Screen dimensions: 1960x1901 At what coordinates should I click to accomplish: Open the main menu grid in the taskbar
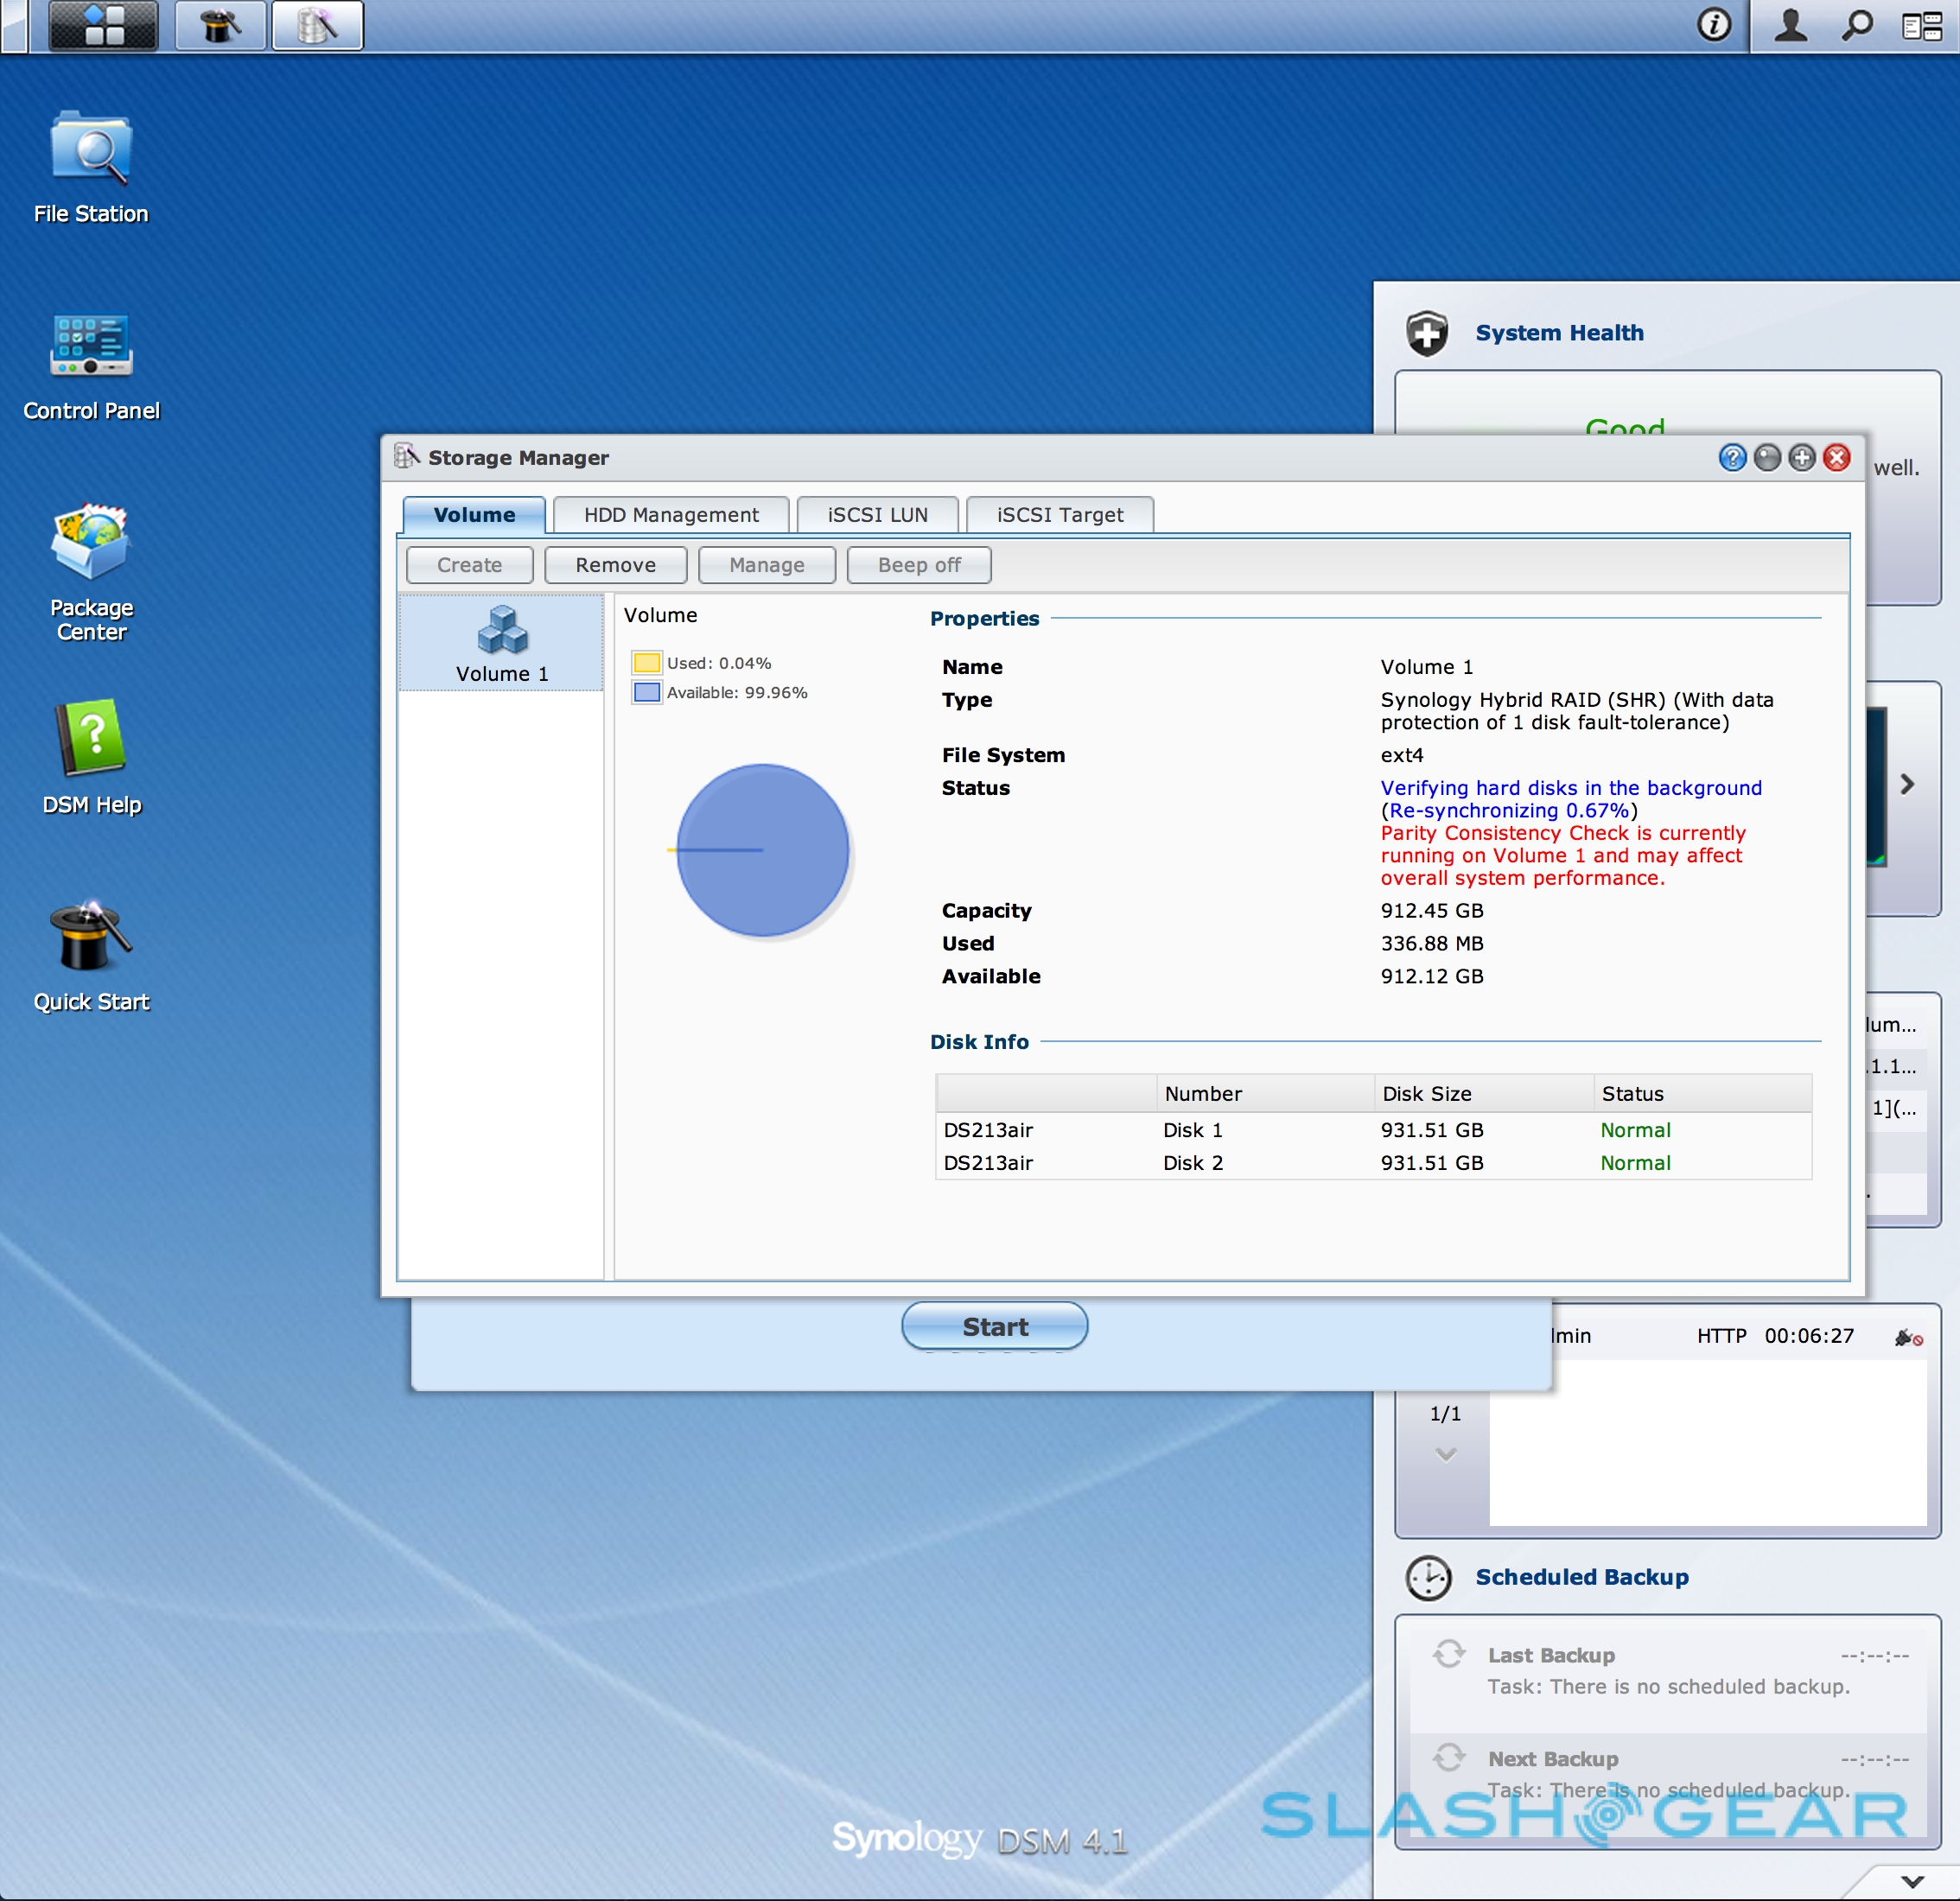coord(104,25)
